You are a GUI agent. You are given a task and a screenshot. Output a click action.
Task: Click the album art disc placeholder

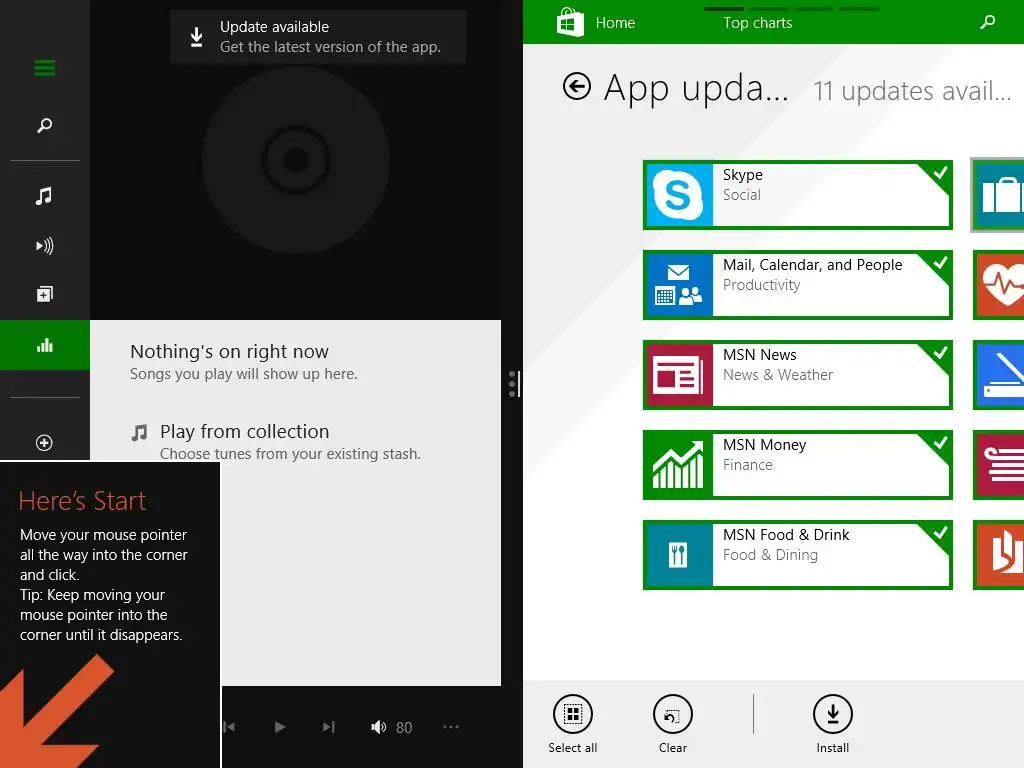[x=296, y=160]
